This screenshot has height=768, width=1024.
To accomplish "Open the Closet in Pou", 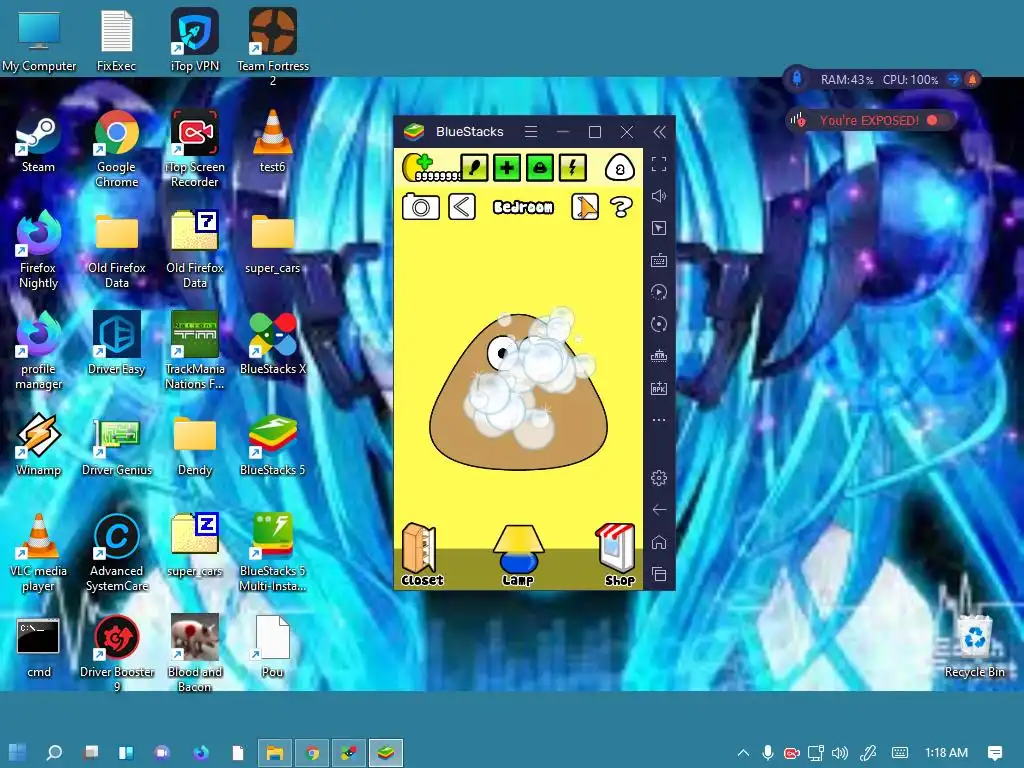I will 421,555.
